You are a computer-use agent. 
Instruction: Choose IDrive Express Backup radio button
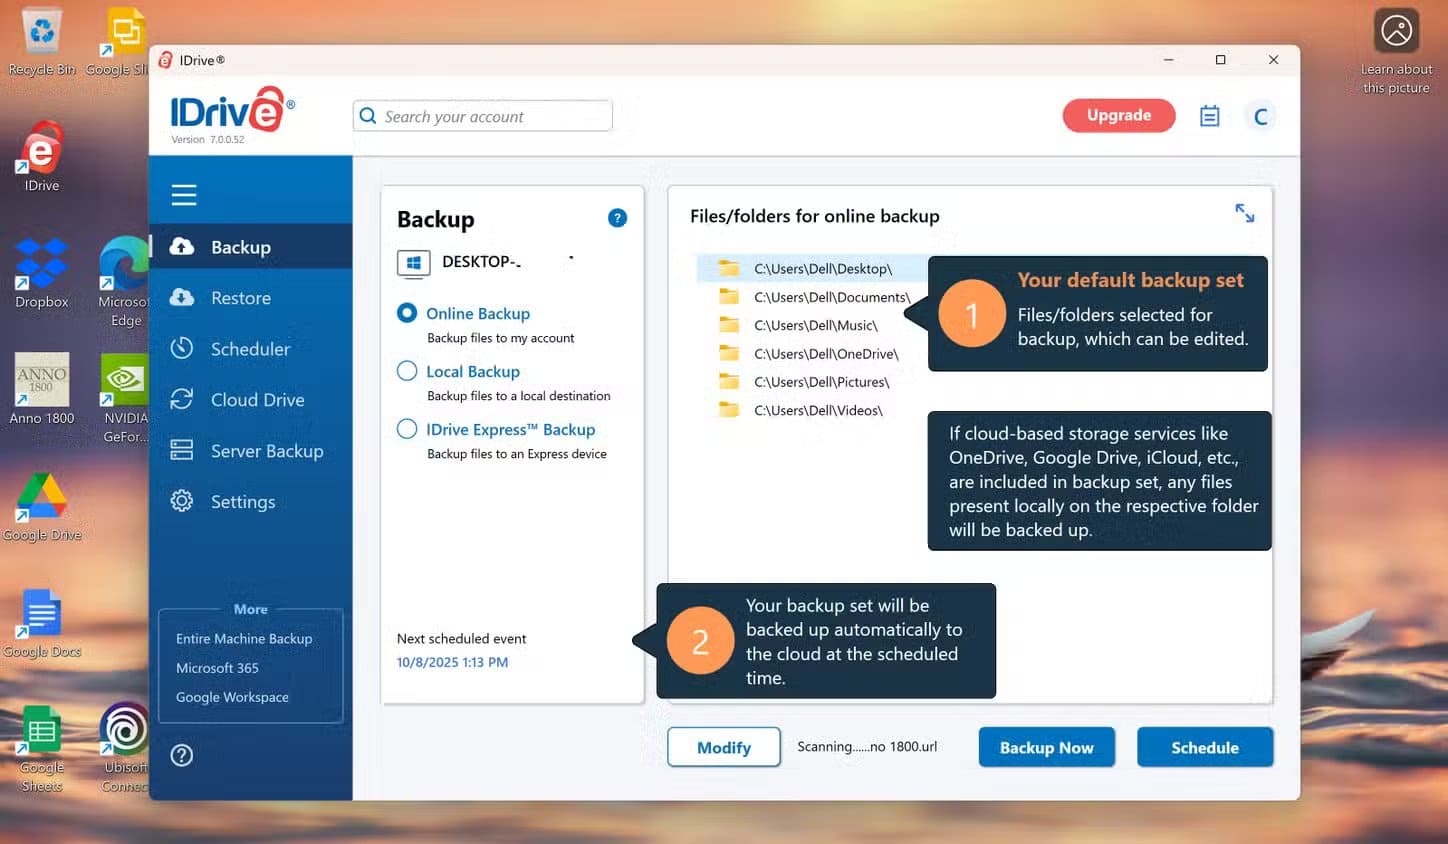407,429
